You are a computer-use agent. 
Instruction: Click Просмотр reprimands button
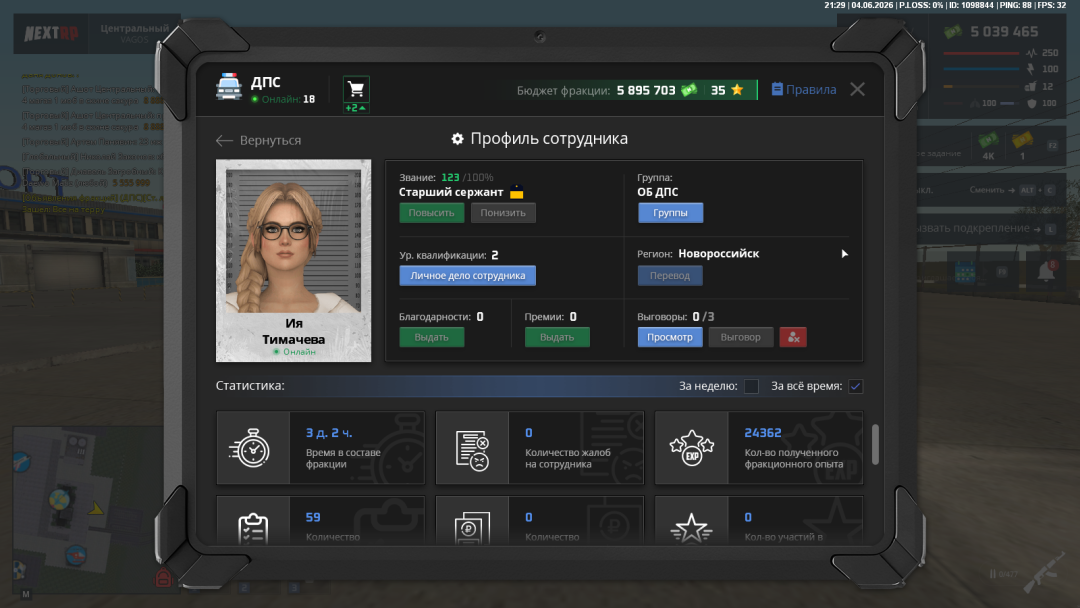(x=669, y=337)
